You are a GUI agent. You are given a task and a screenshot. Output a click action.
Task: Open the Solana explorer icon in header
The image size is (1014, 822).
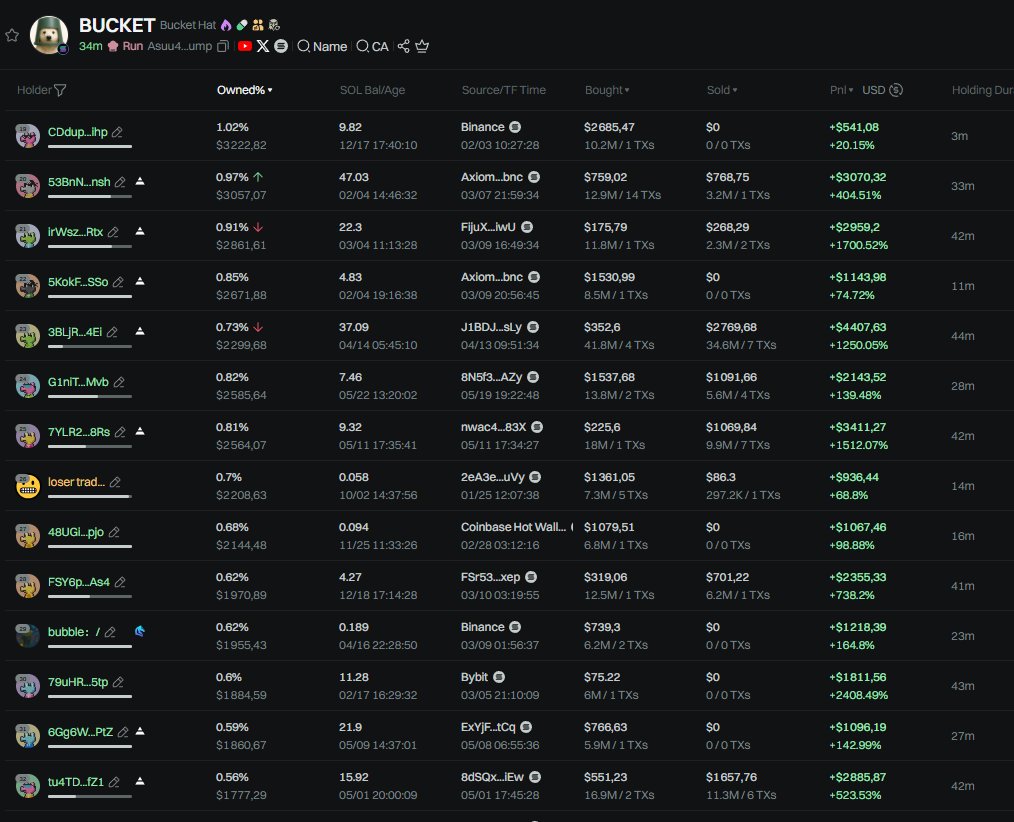tap(281, 46)
